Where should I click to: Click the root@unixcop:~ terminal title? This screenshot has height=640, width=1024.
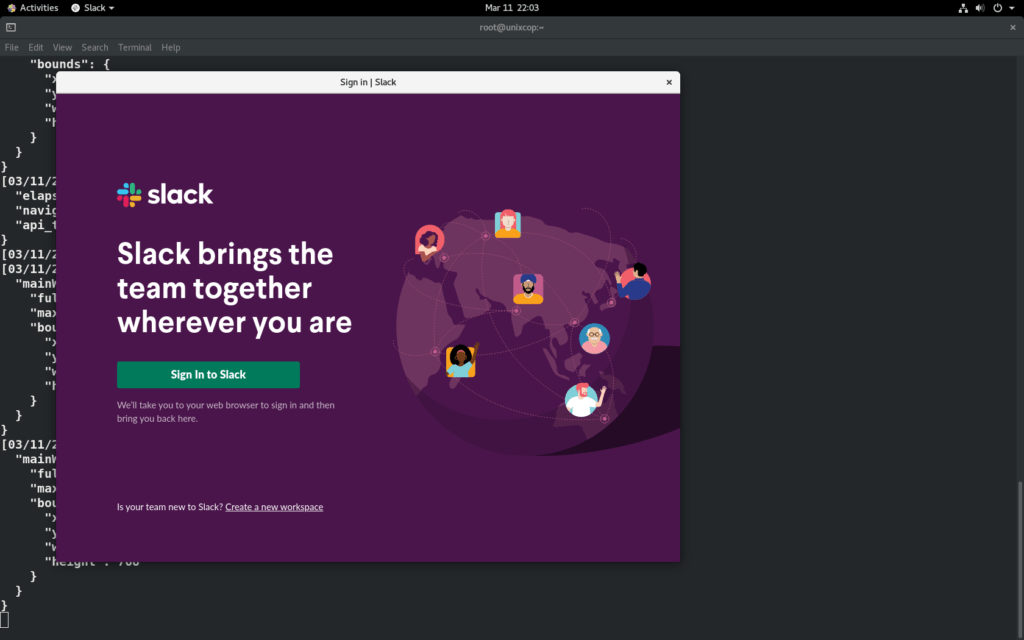[x=511, y=27]
